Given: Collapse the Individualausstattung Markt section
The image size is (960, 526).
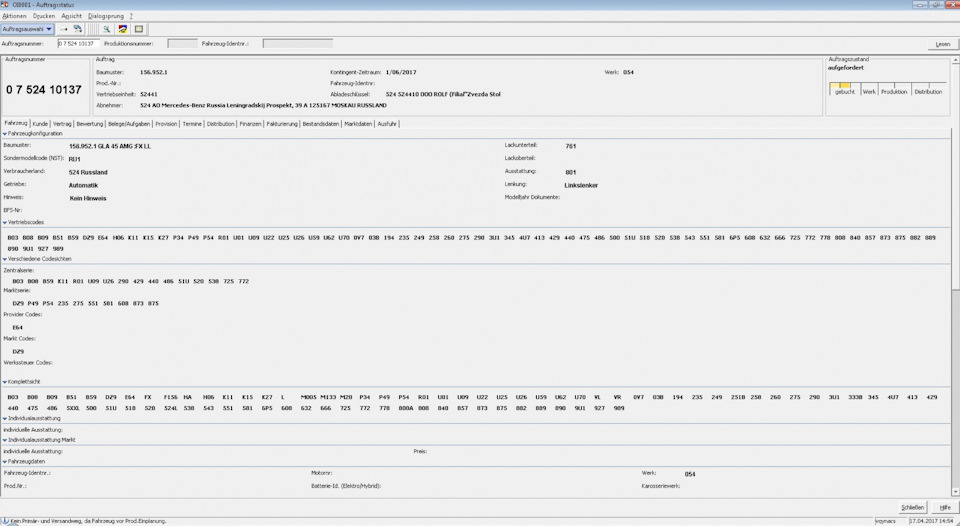Looking at the screenshot, I should (5, 440).
